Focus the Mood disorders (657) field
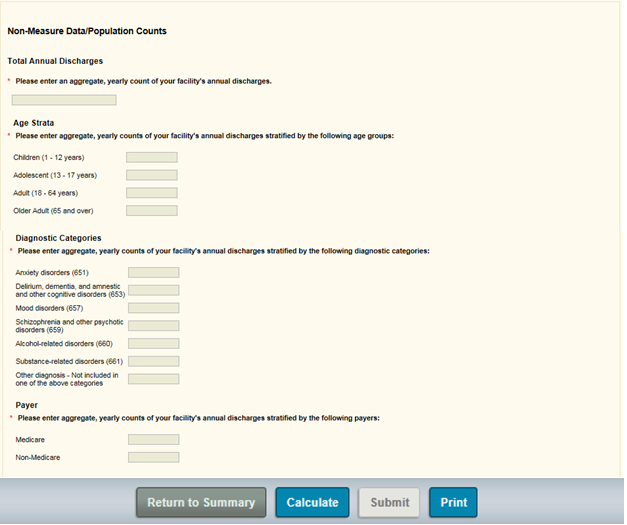 [x=154, y=308]
